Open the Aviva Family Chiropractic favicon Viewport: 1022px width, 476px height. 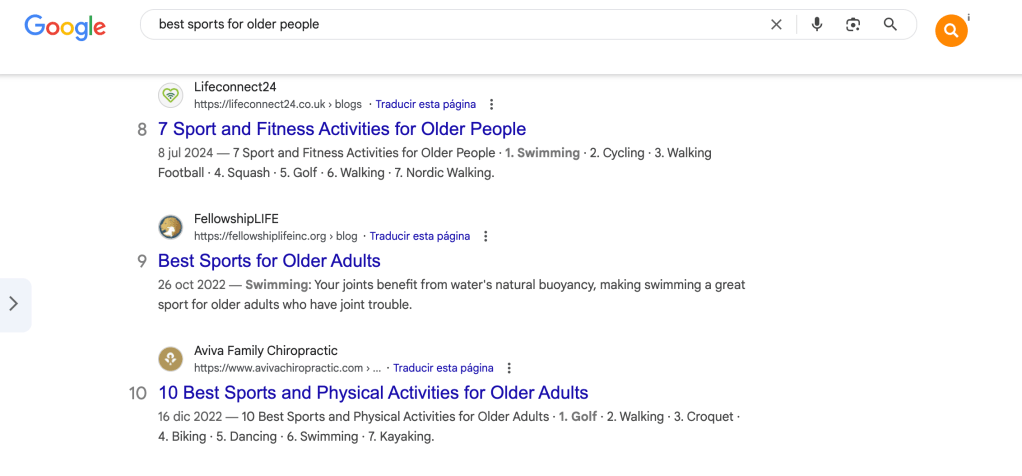click(170, 359)
